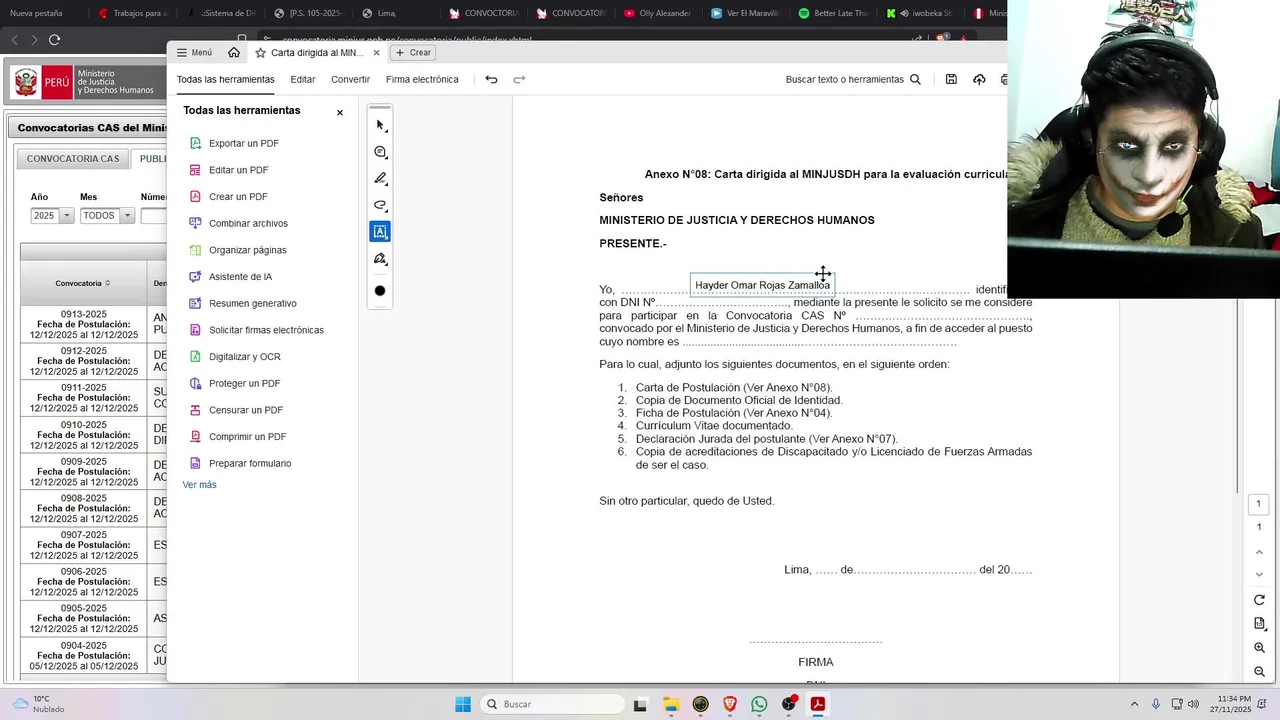Open WhatsApp from the taskbar

759,704
